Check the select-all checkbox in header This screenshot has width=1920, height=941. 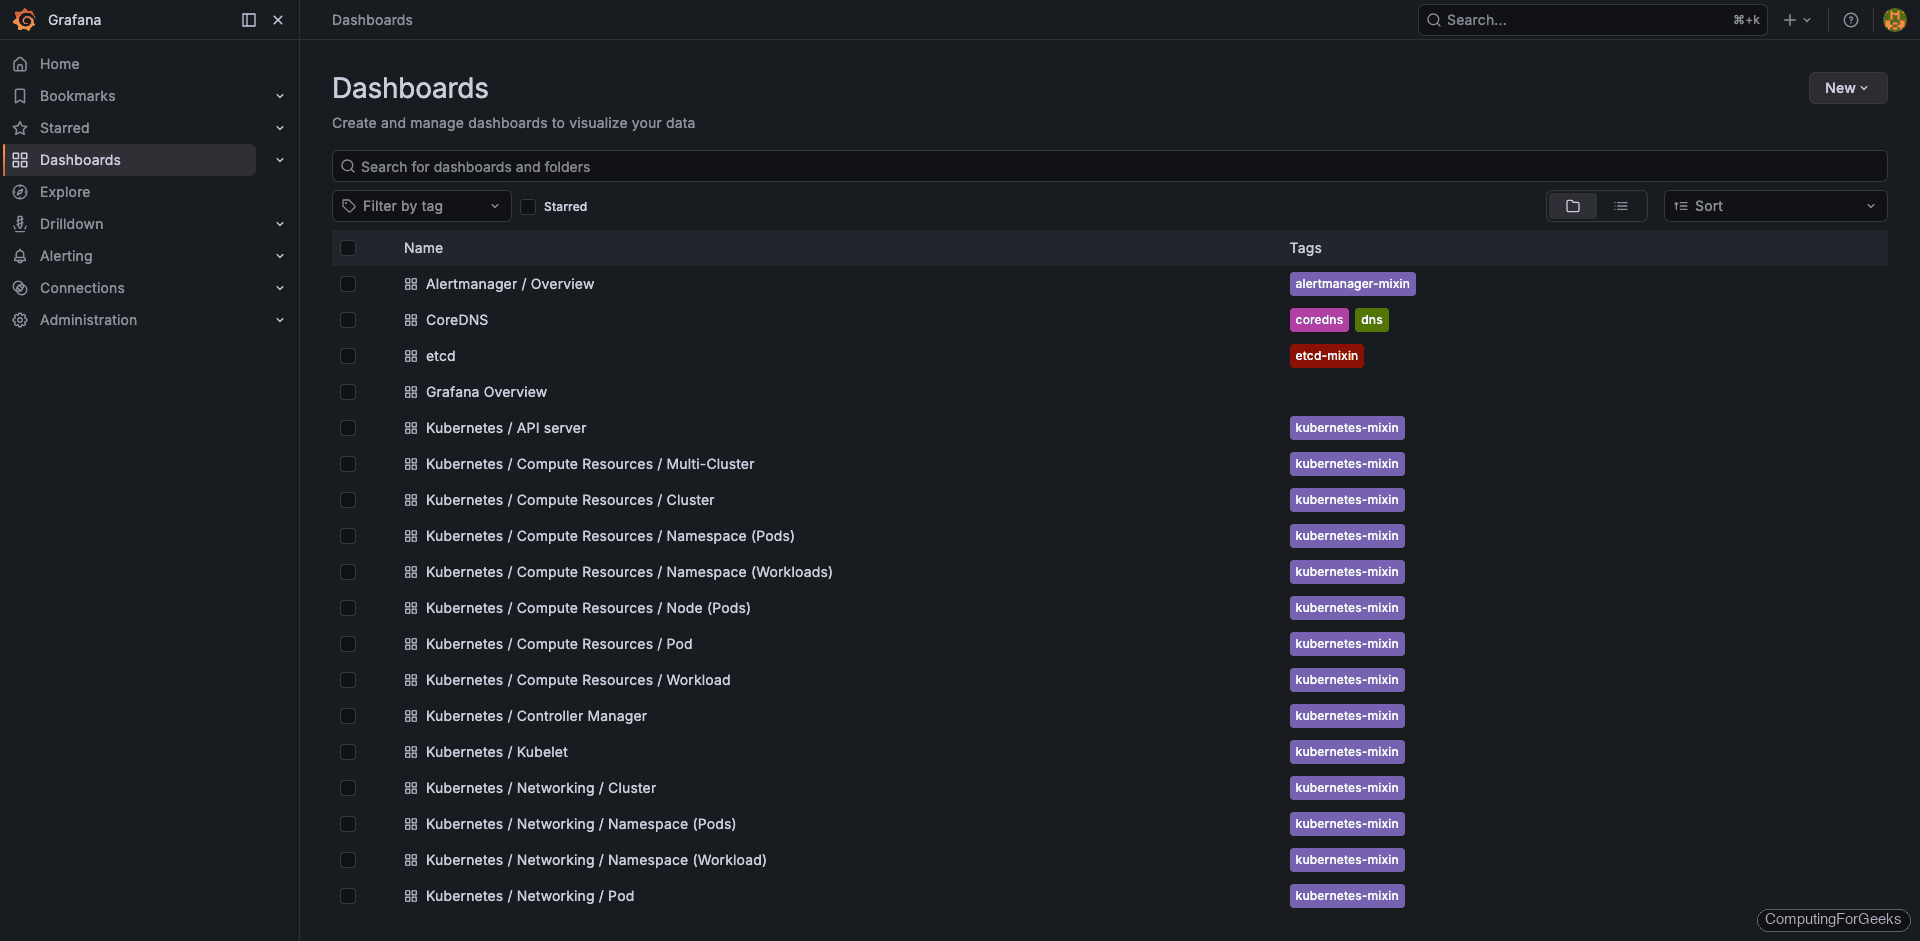pyautogui.click(x=348, y=247)
